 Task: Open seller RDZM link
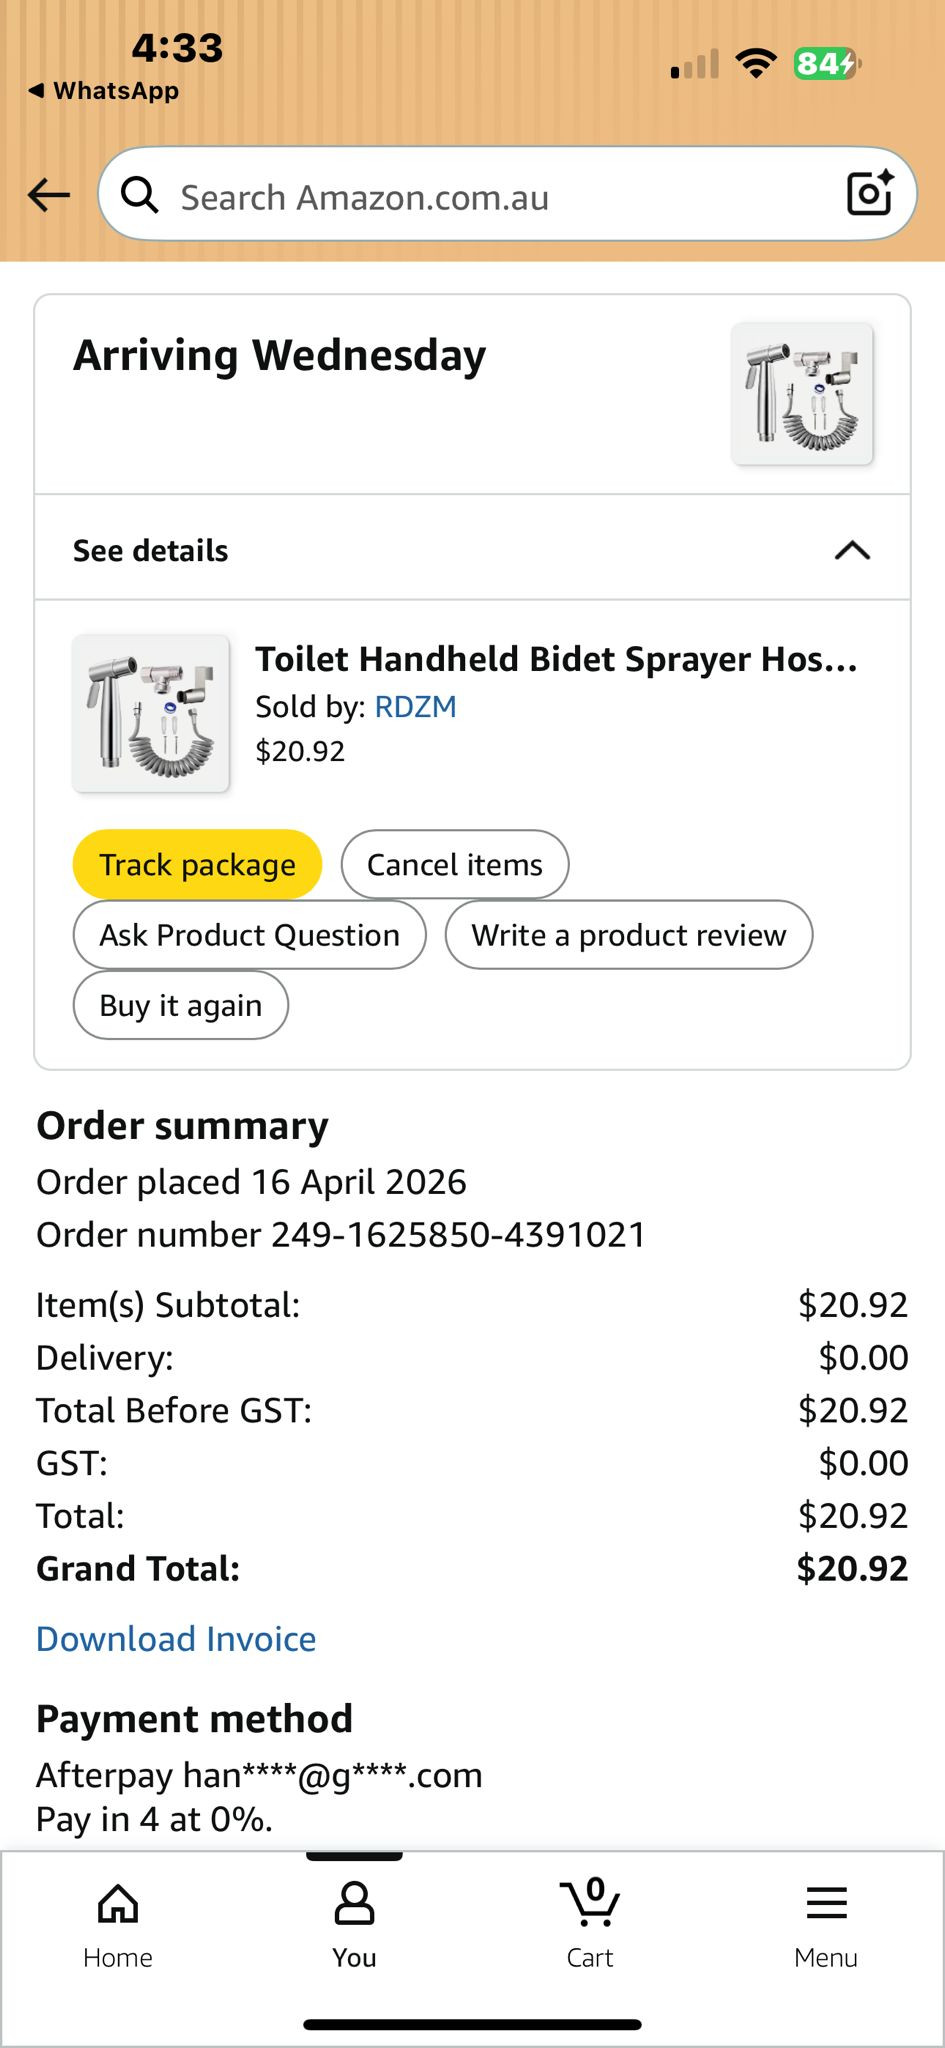tap(415, 707)
